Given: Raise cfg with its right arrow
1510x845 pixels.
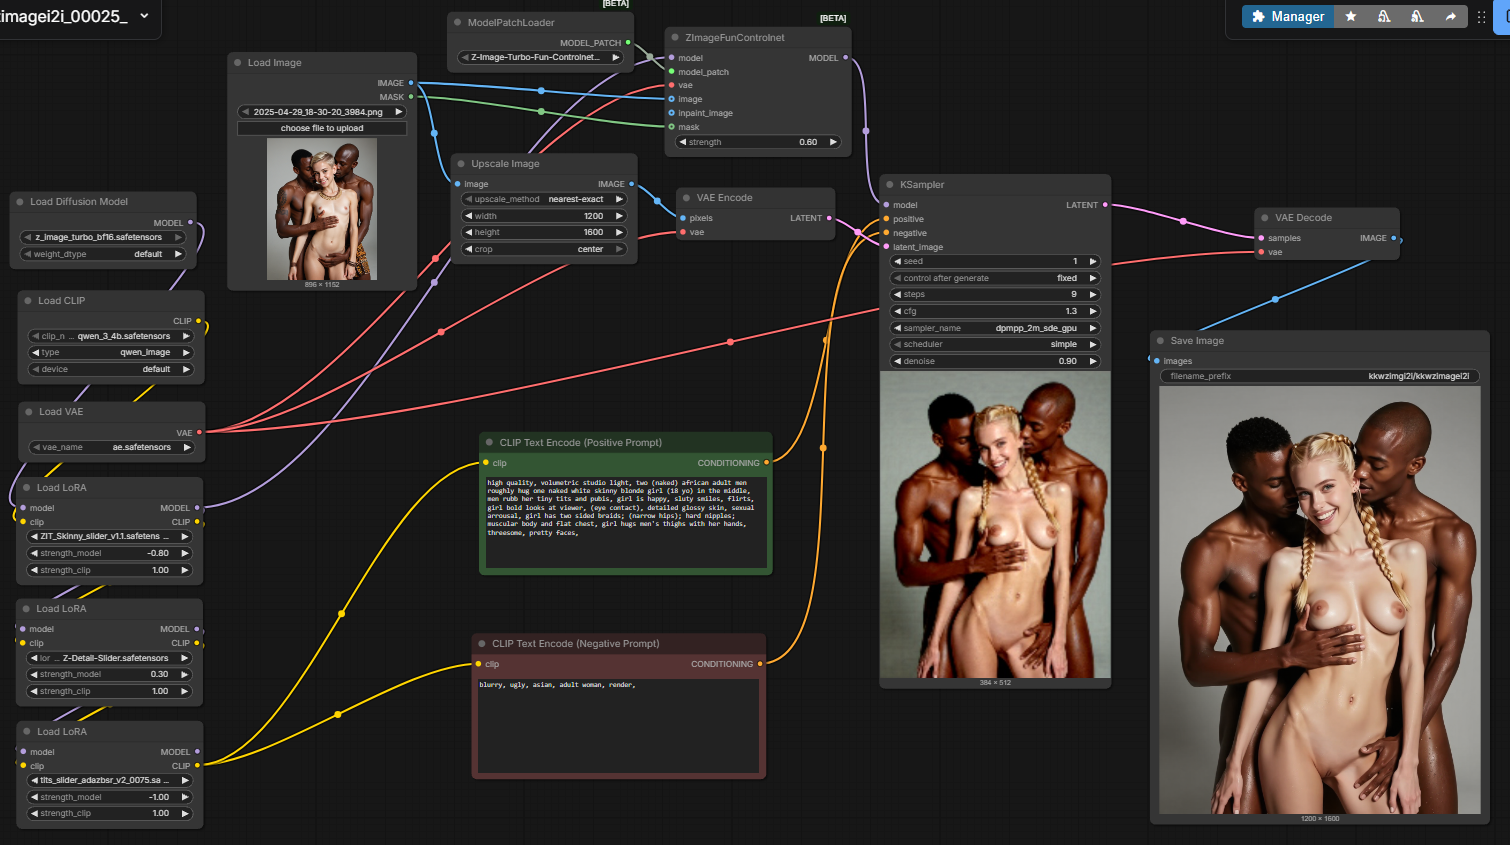Looking at the screenshot, I should click(1093, 311).
